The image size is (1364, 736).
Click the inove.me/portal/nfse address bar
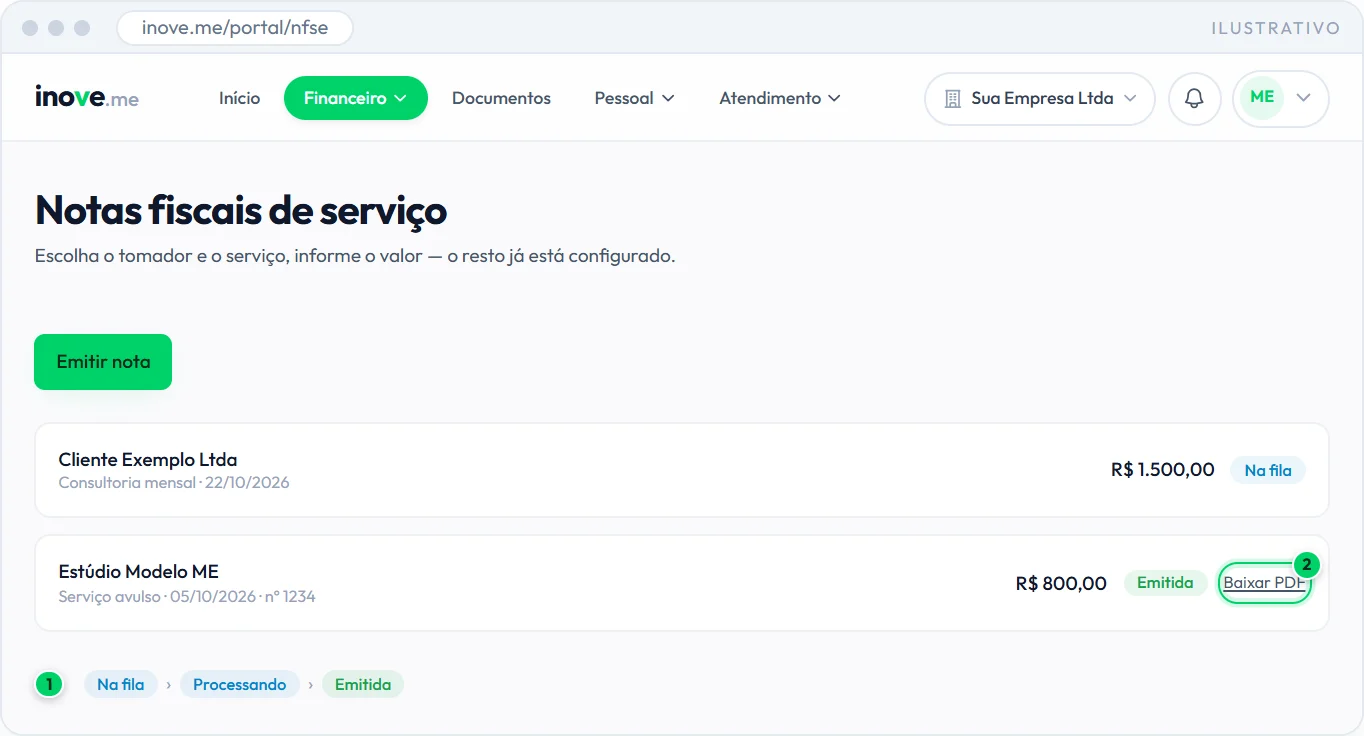point(235,28)
